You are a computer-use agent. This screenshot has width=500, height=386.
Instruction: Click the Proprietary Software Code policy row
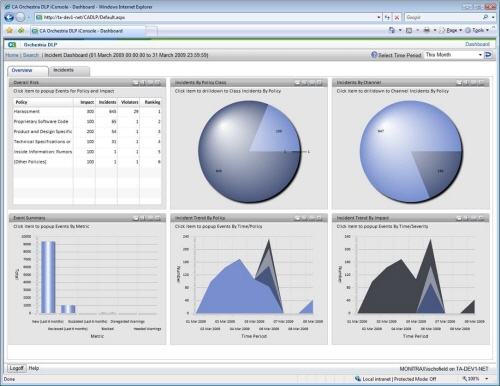click(87, 122)
